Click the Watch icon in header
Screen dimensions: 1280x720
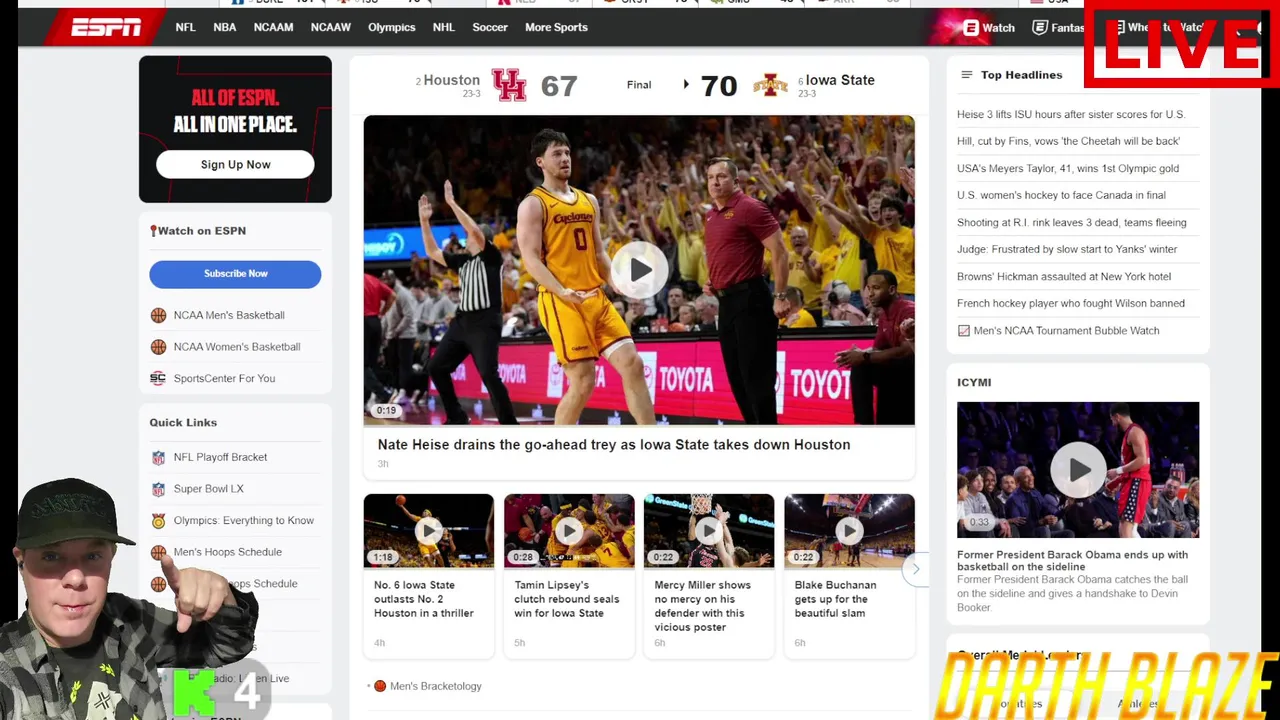pyautogui.click(x=971, y=28)
